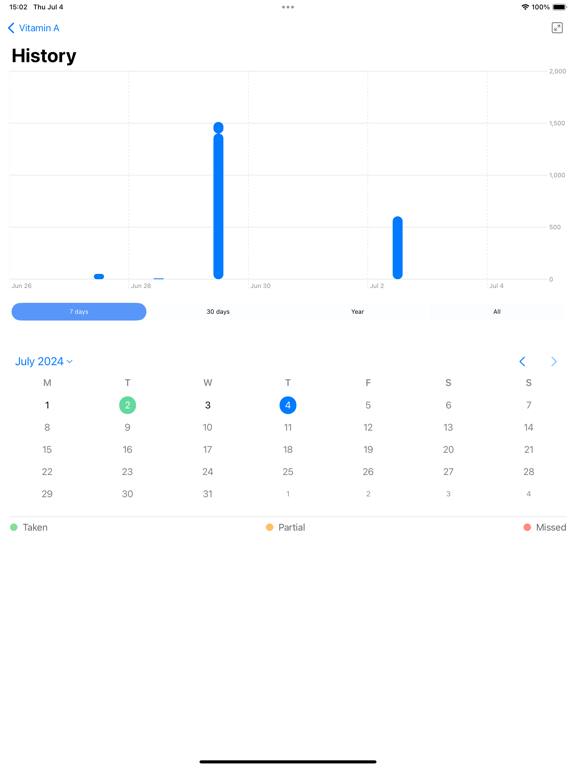Screen dimensions: 576x768
Task: Switch to Year range
Action: [358, 312]
